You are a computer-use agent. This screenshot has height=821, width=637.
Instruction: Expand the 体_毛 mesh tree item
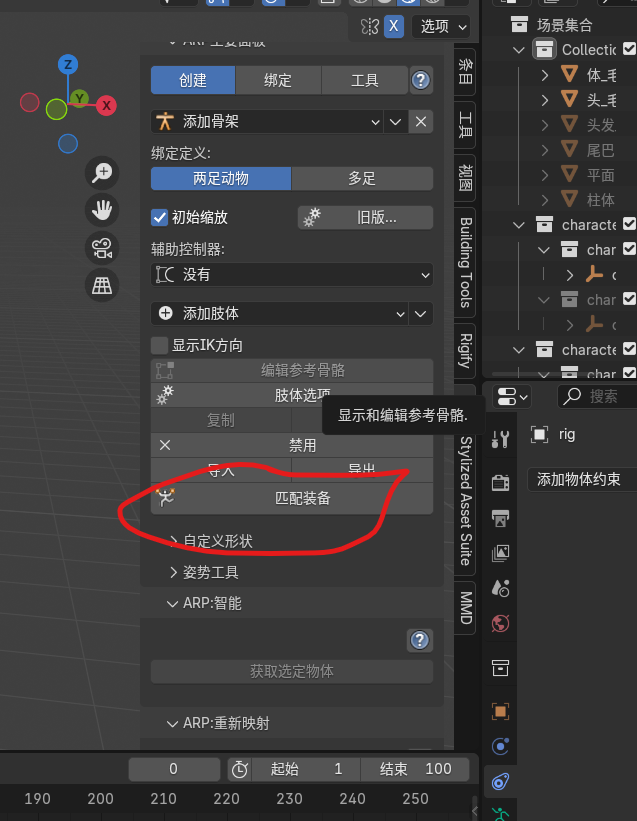(545, 75)
